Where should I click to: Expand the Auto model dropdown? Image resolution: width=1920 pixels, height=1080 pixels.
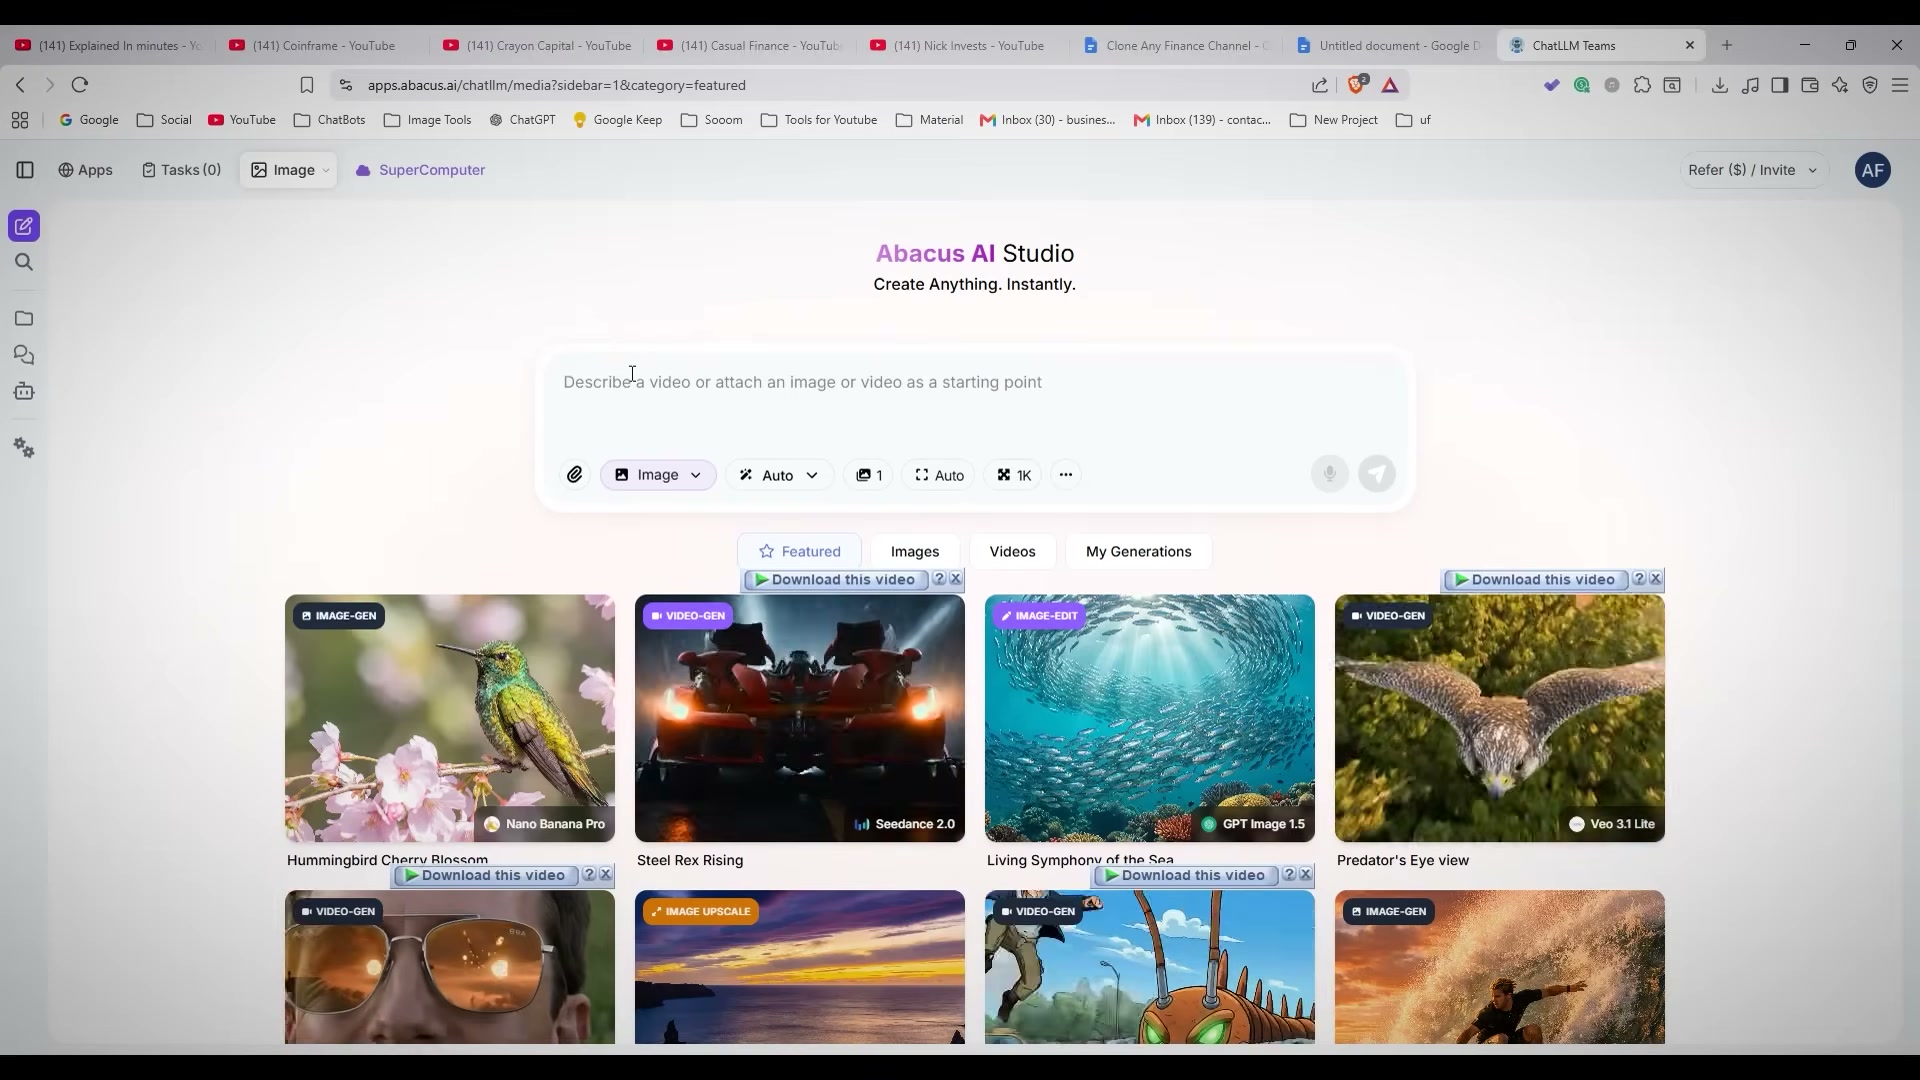(779, 475)
